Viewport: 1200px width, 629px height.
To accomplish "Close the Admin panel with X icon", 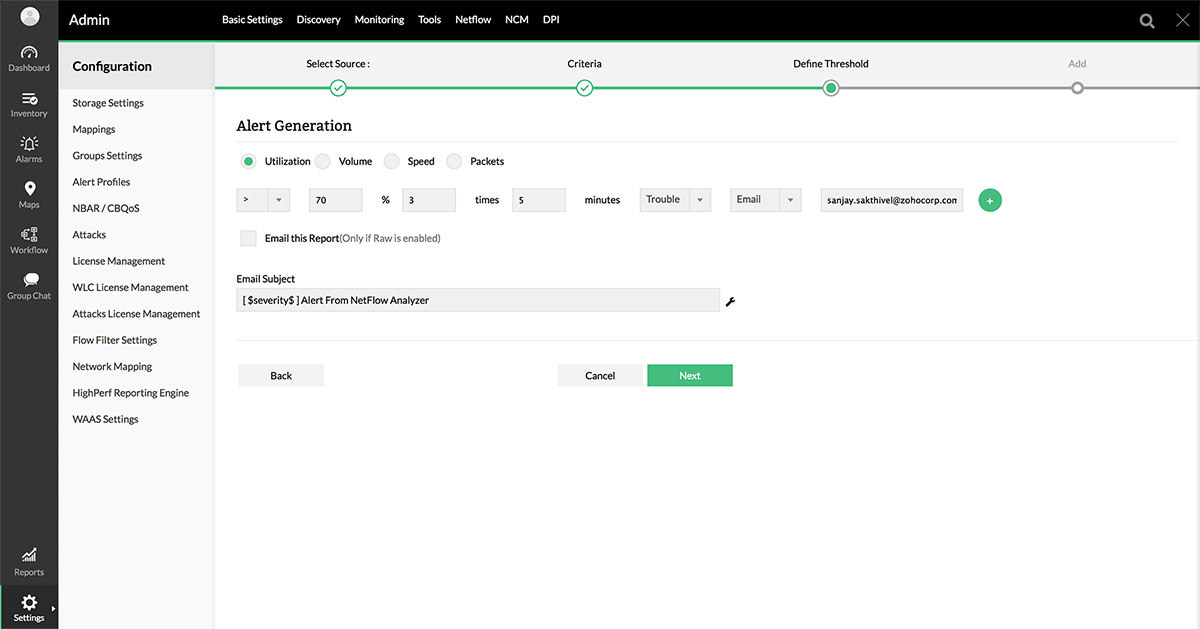I will (1182, 20).
